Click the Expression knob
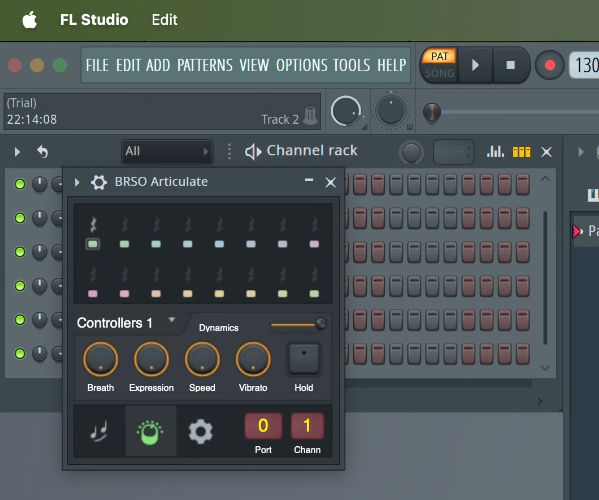599x500 pixels. tap(152, 359)
